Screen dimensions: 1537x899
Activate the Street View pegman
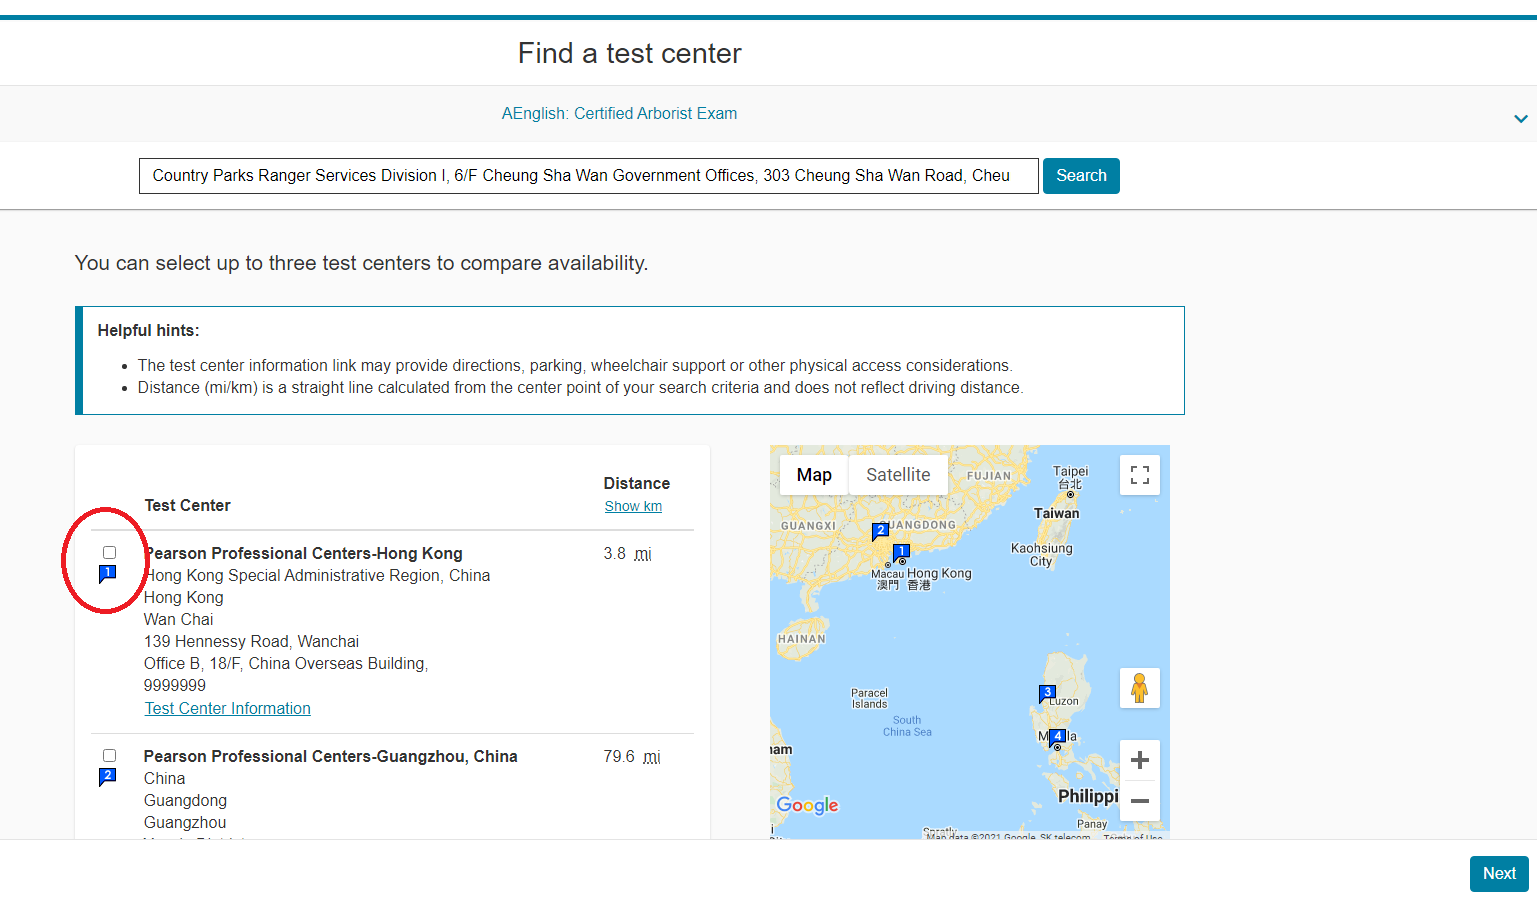(1140, 688)
